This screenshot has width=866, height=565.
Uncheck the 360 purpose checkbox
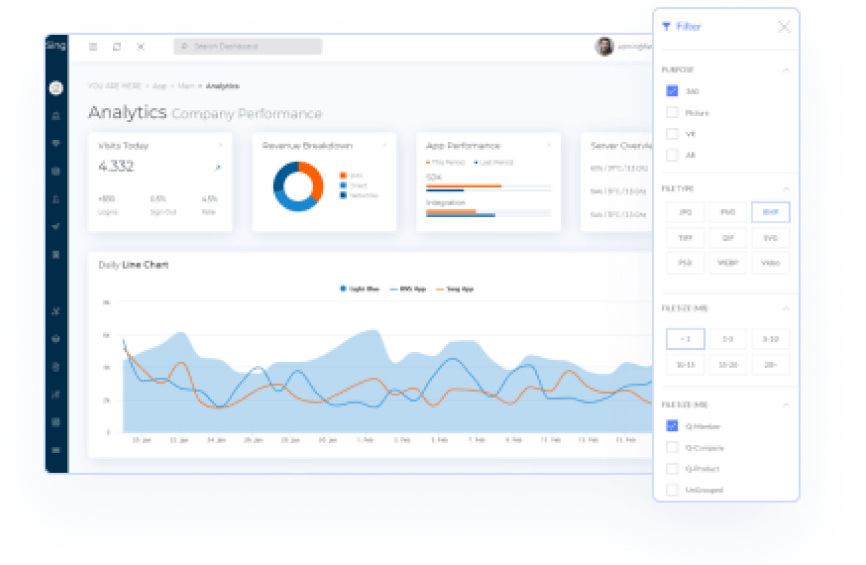[672, 91]
